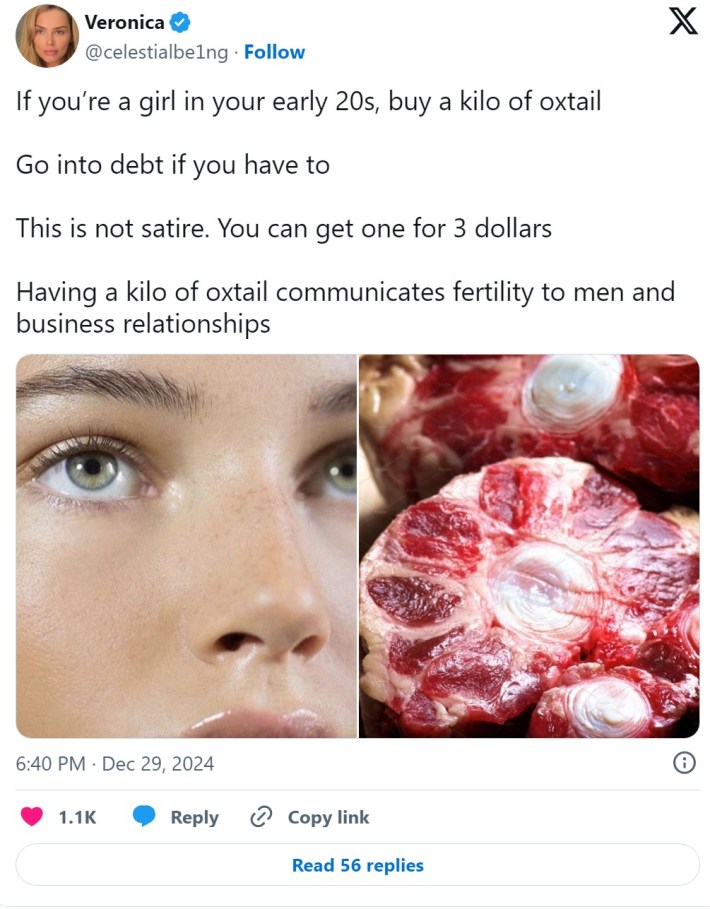Click the Reply label
This screenshot has width=710, height=909.
tap(195, 817)
